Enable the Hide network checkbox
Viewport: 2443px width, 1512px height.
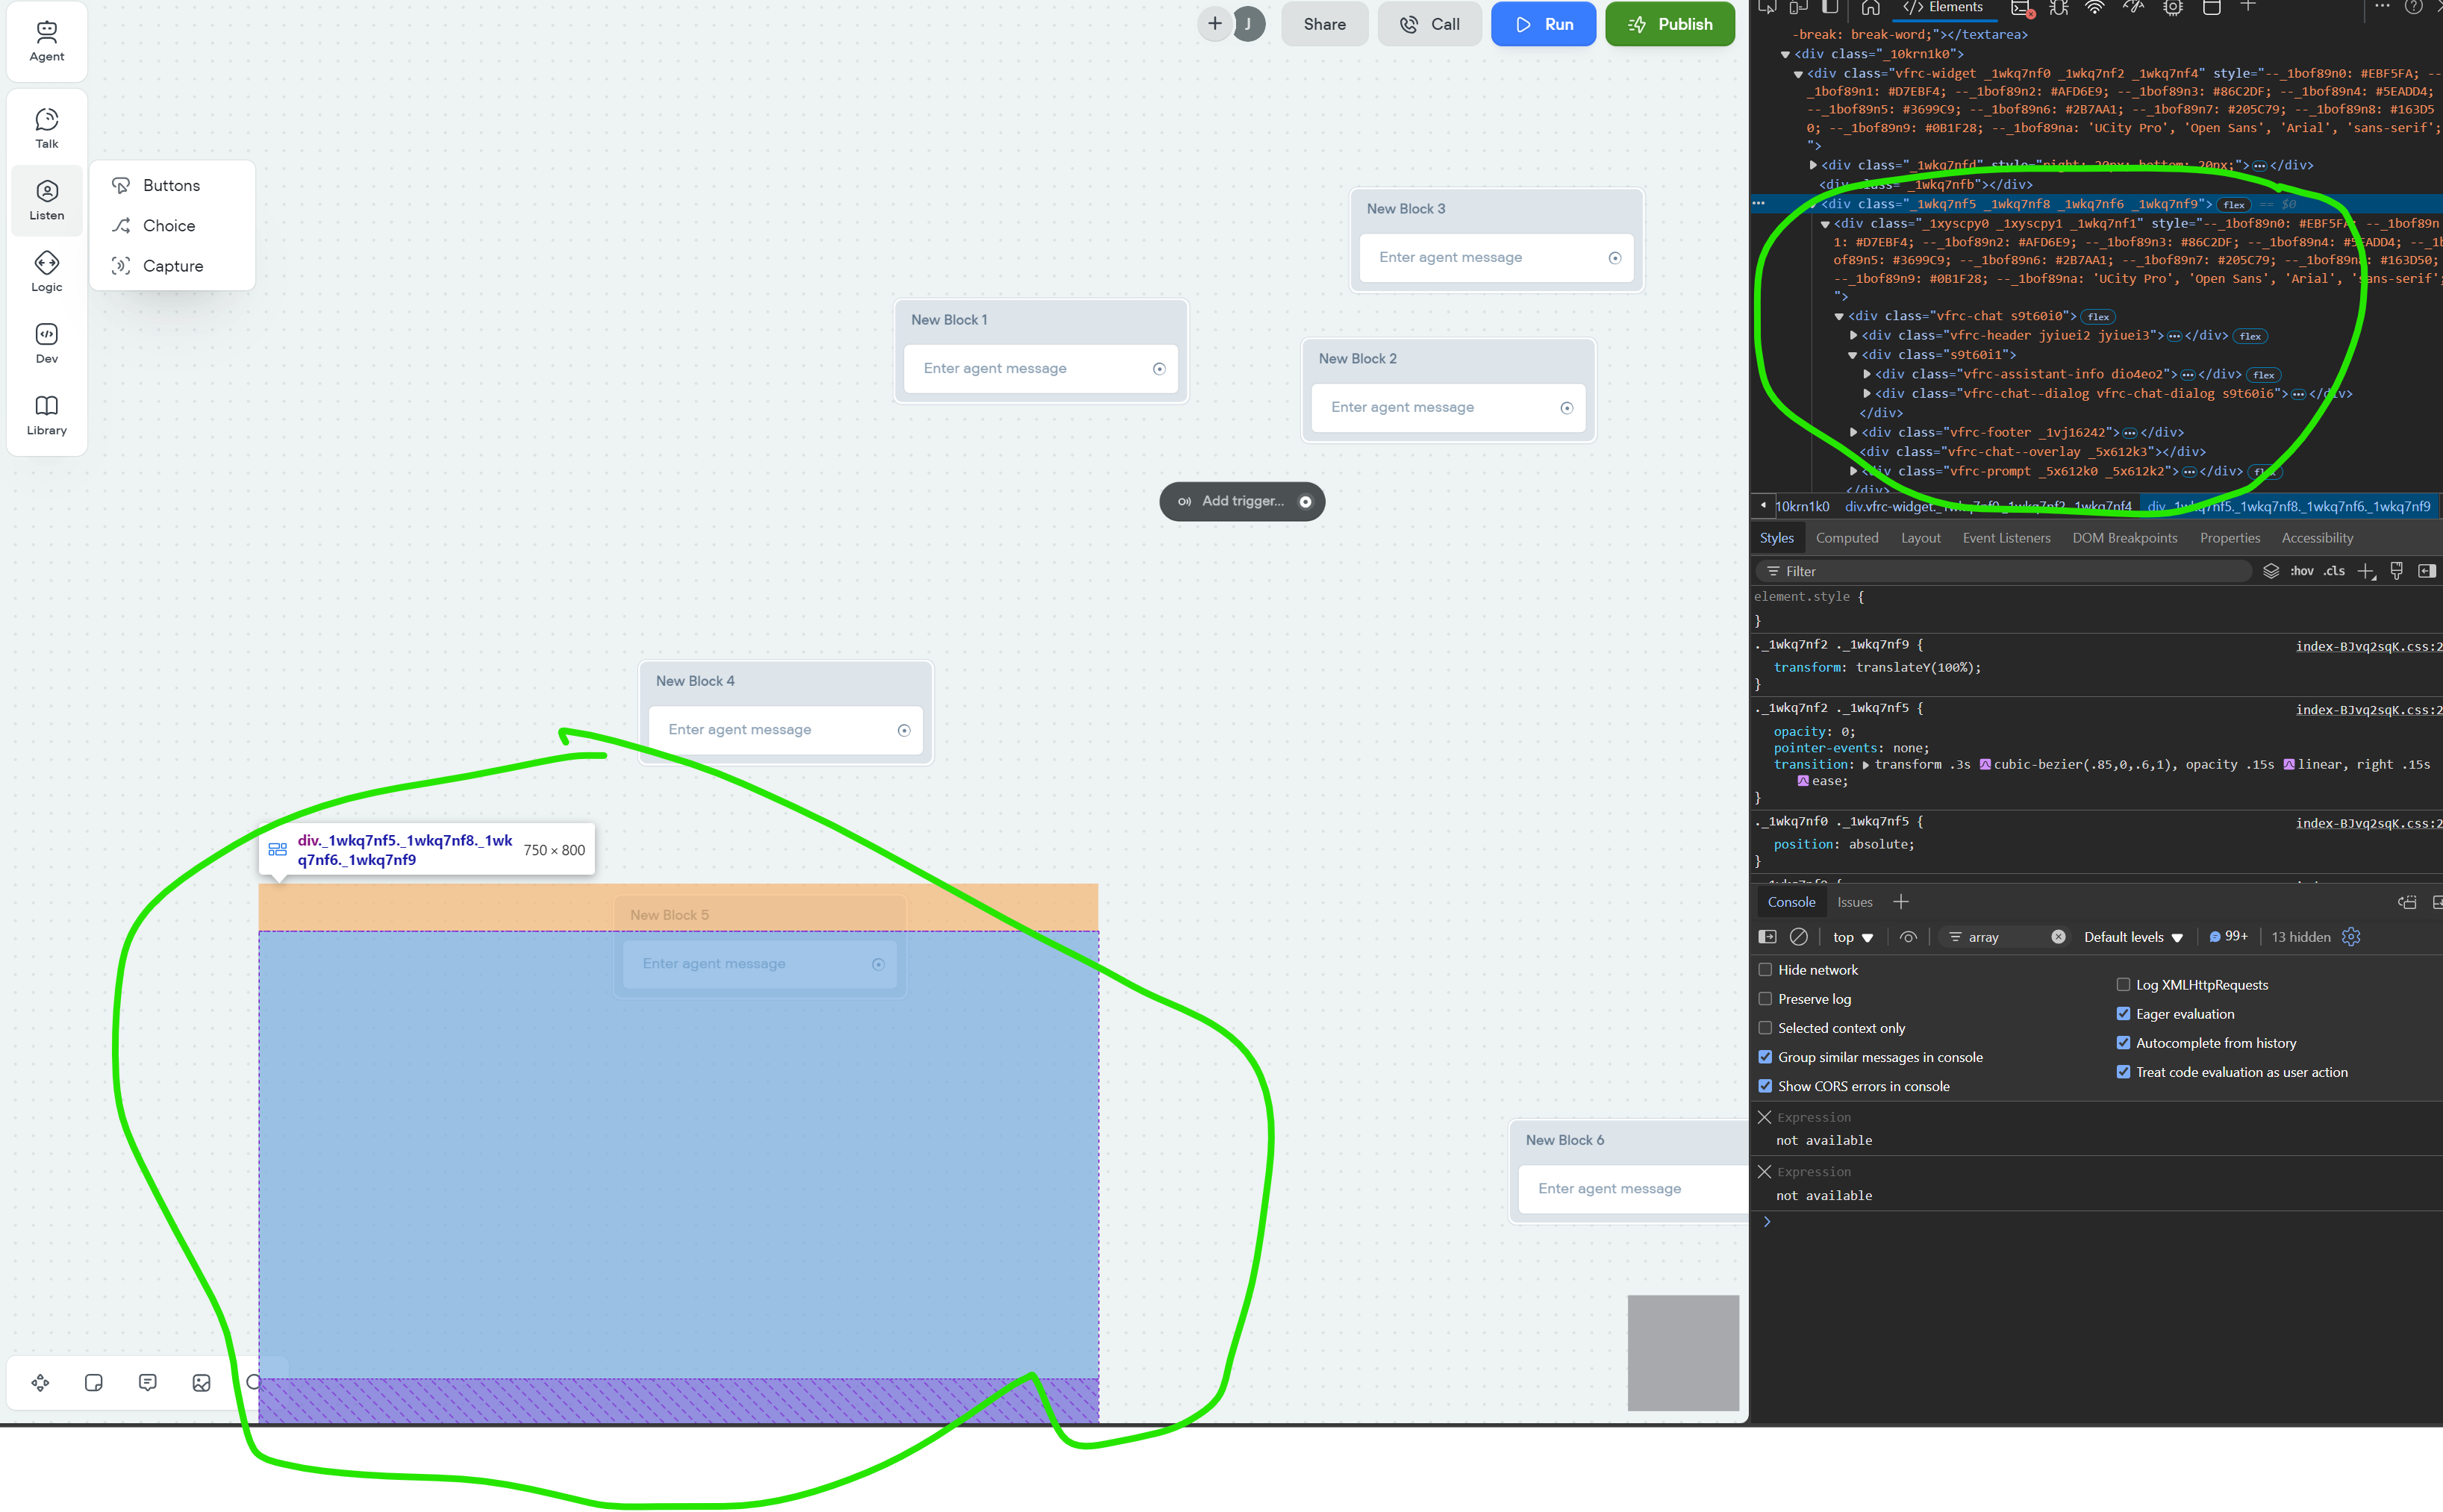(x=1765, y=970)
